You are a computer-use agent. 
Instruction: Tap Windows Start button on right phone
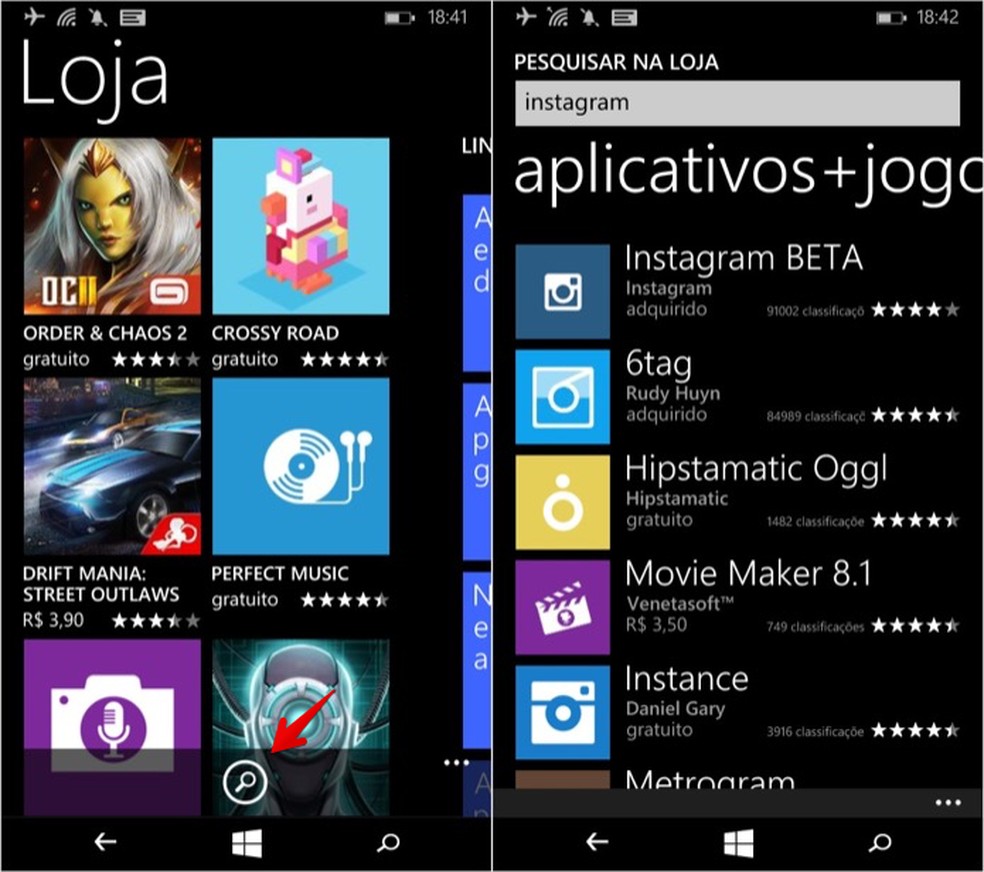tap(738, 843)
